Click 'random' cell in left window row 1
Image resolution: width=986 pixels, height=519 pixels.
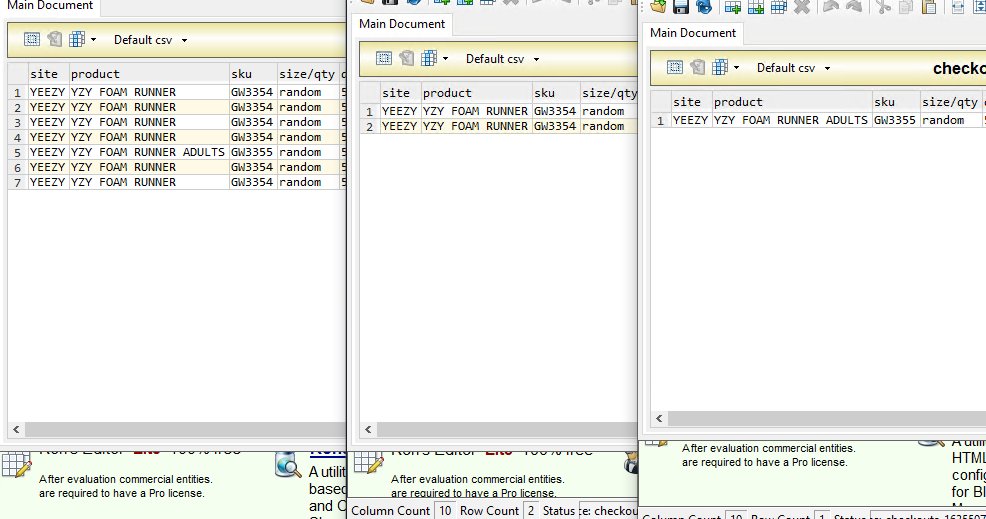coord(307,92)
